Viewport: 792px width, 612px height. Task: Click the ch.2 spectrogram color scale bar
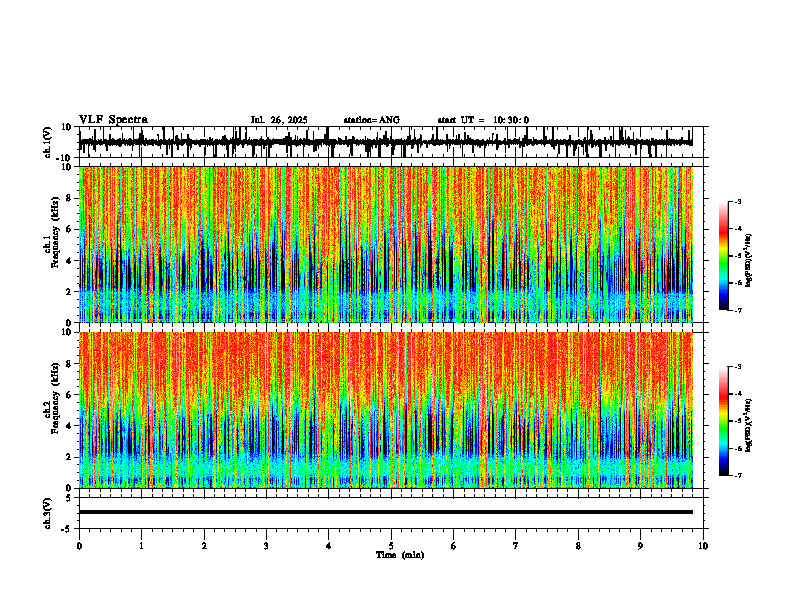click(723, 421)
